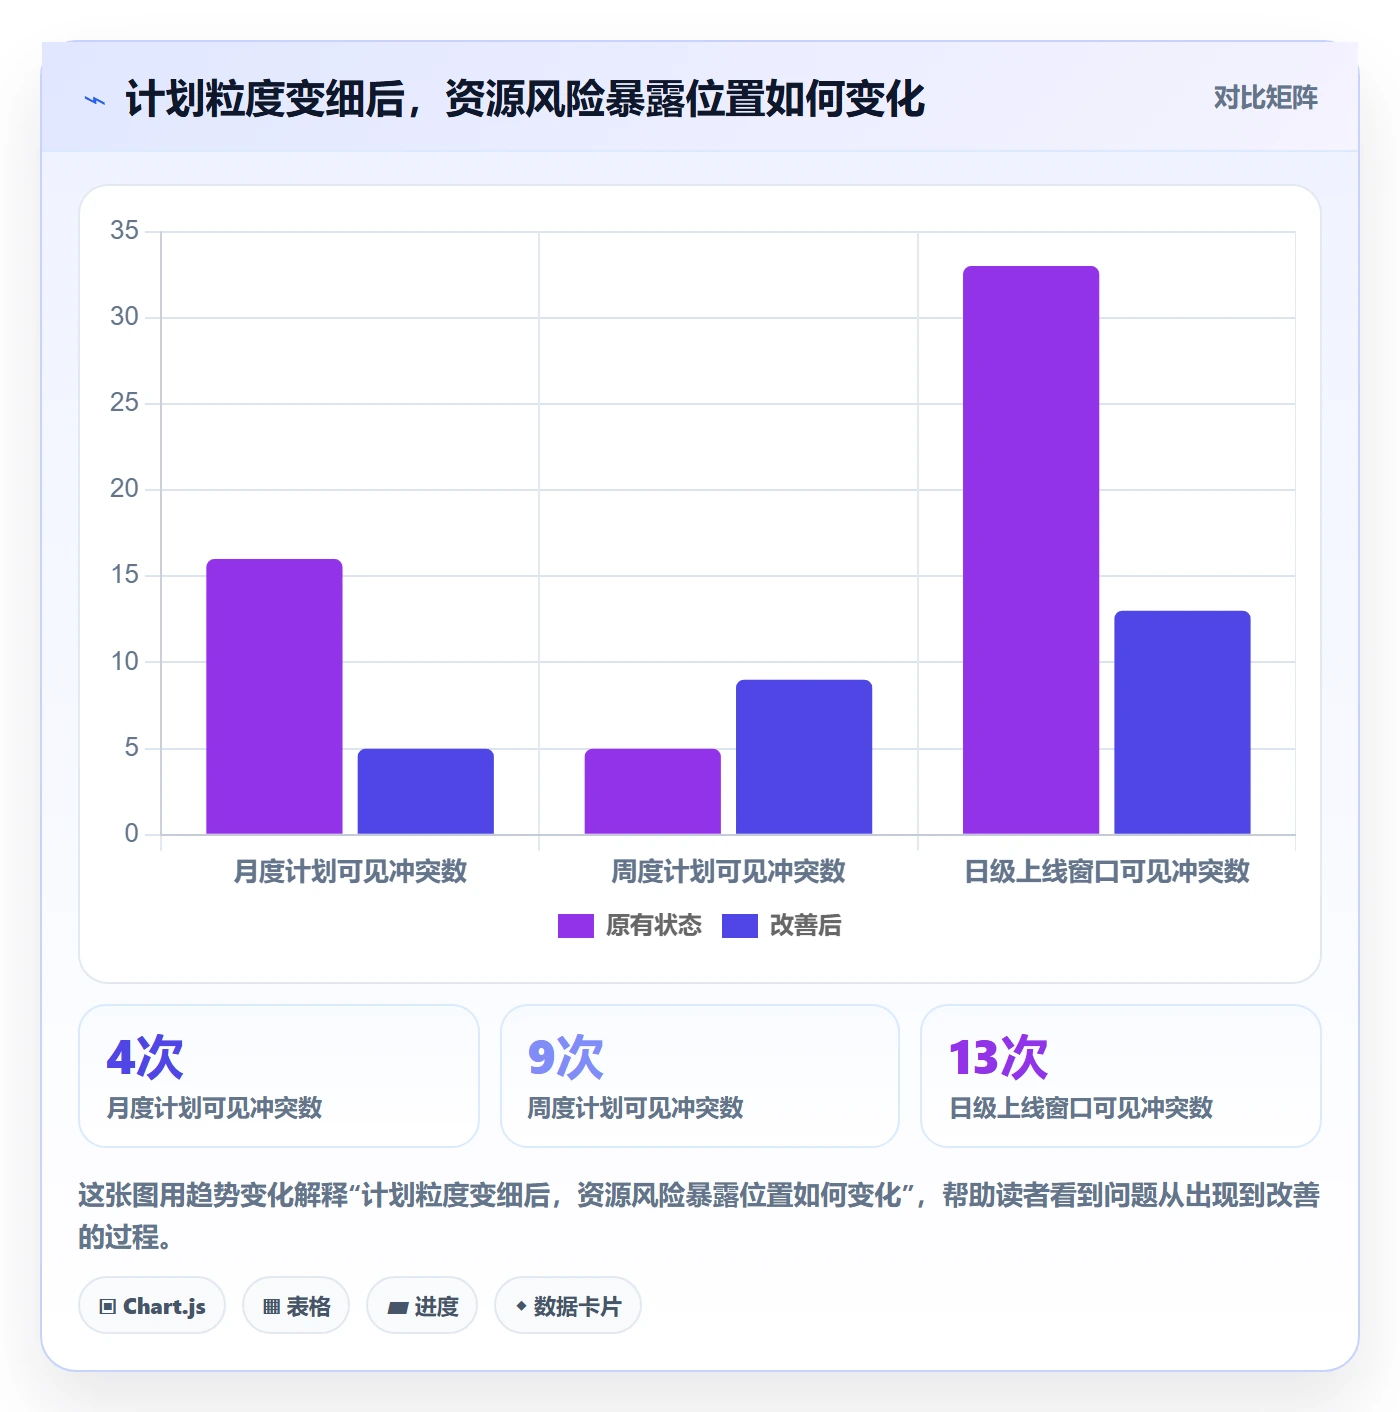Click the x-axis label 日级上线窗口可见冲突数
Image resolution: width=1400 pixels, height=1412 pixels.
pos(1107,872)
